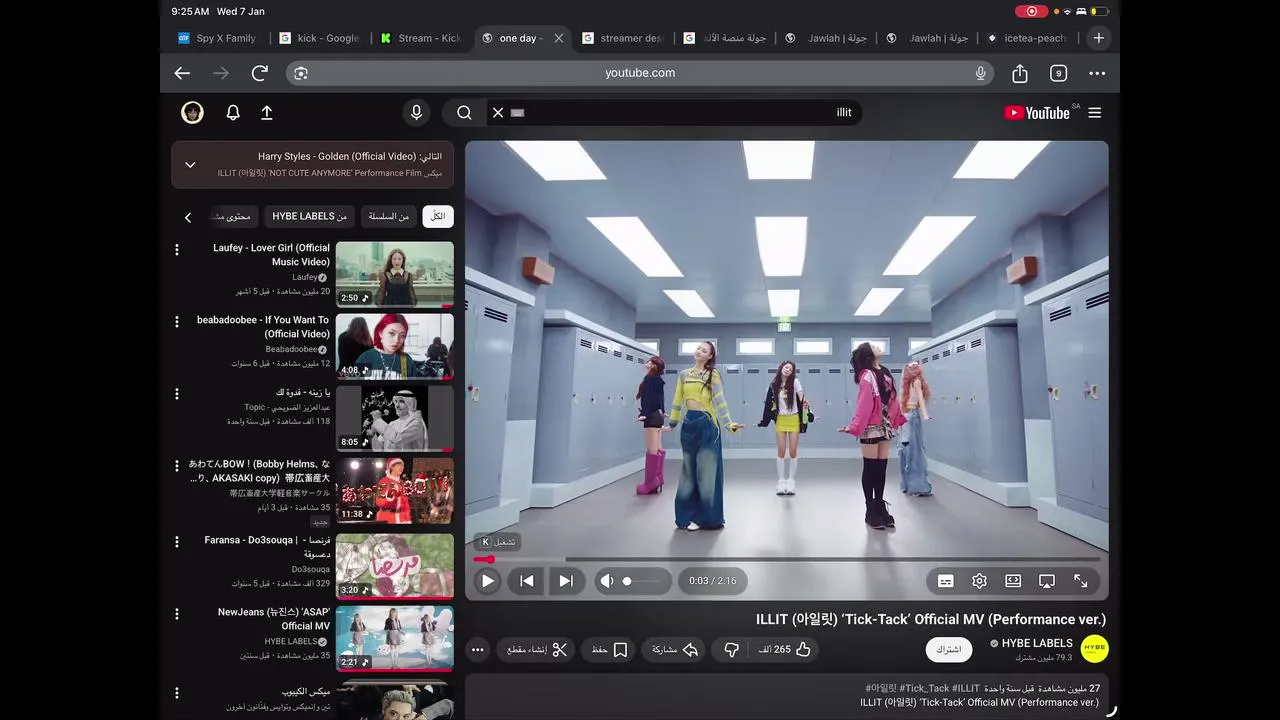Start YouTube voice search microphone
The height and width of the screenshot is (720, 1280).
coord(416,113)
